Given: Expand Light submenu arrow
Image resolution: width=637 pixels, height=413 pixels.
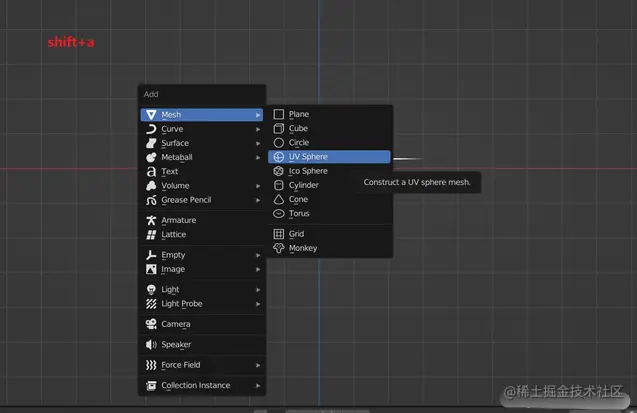Looking at the screenshot, I should pos(258,290).
